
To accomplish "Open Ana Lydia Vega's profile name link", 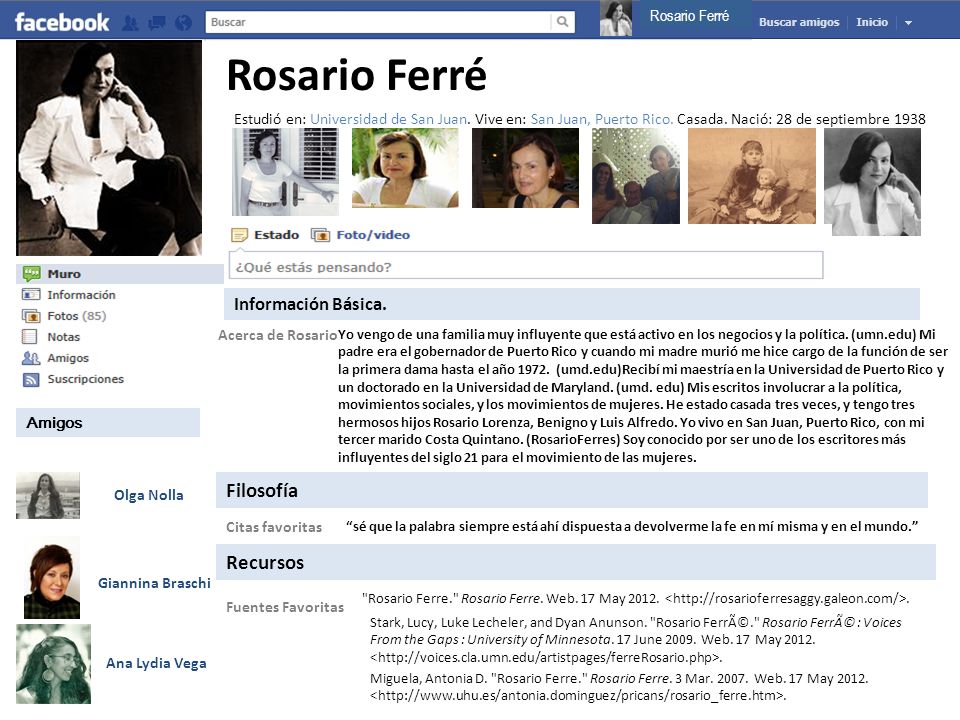I will coord(156,663).
